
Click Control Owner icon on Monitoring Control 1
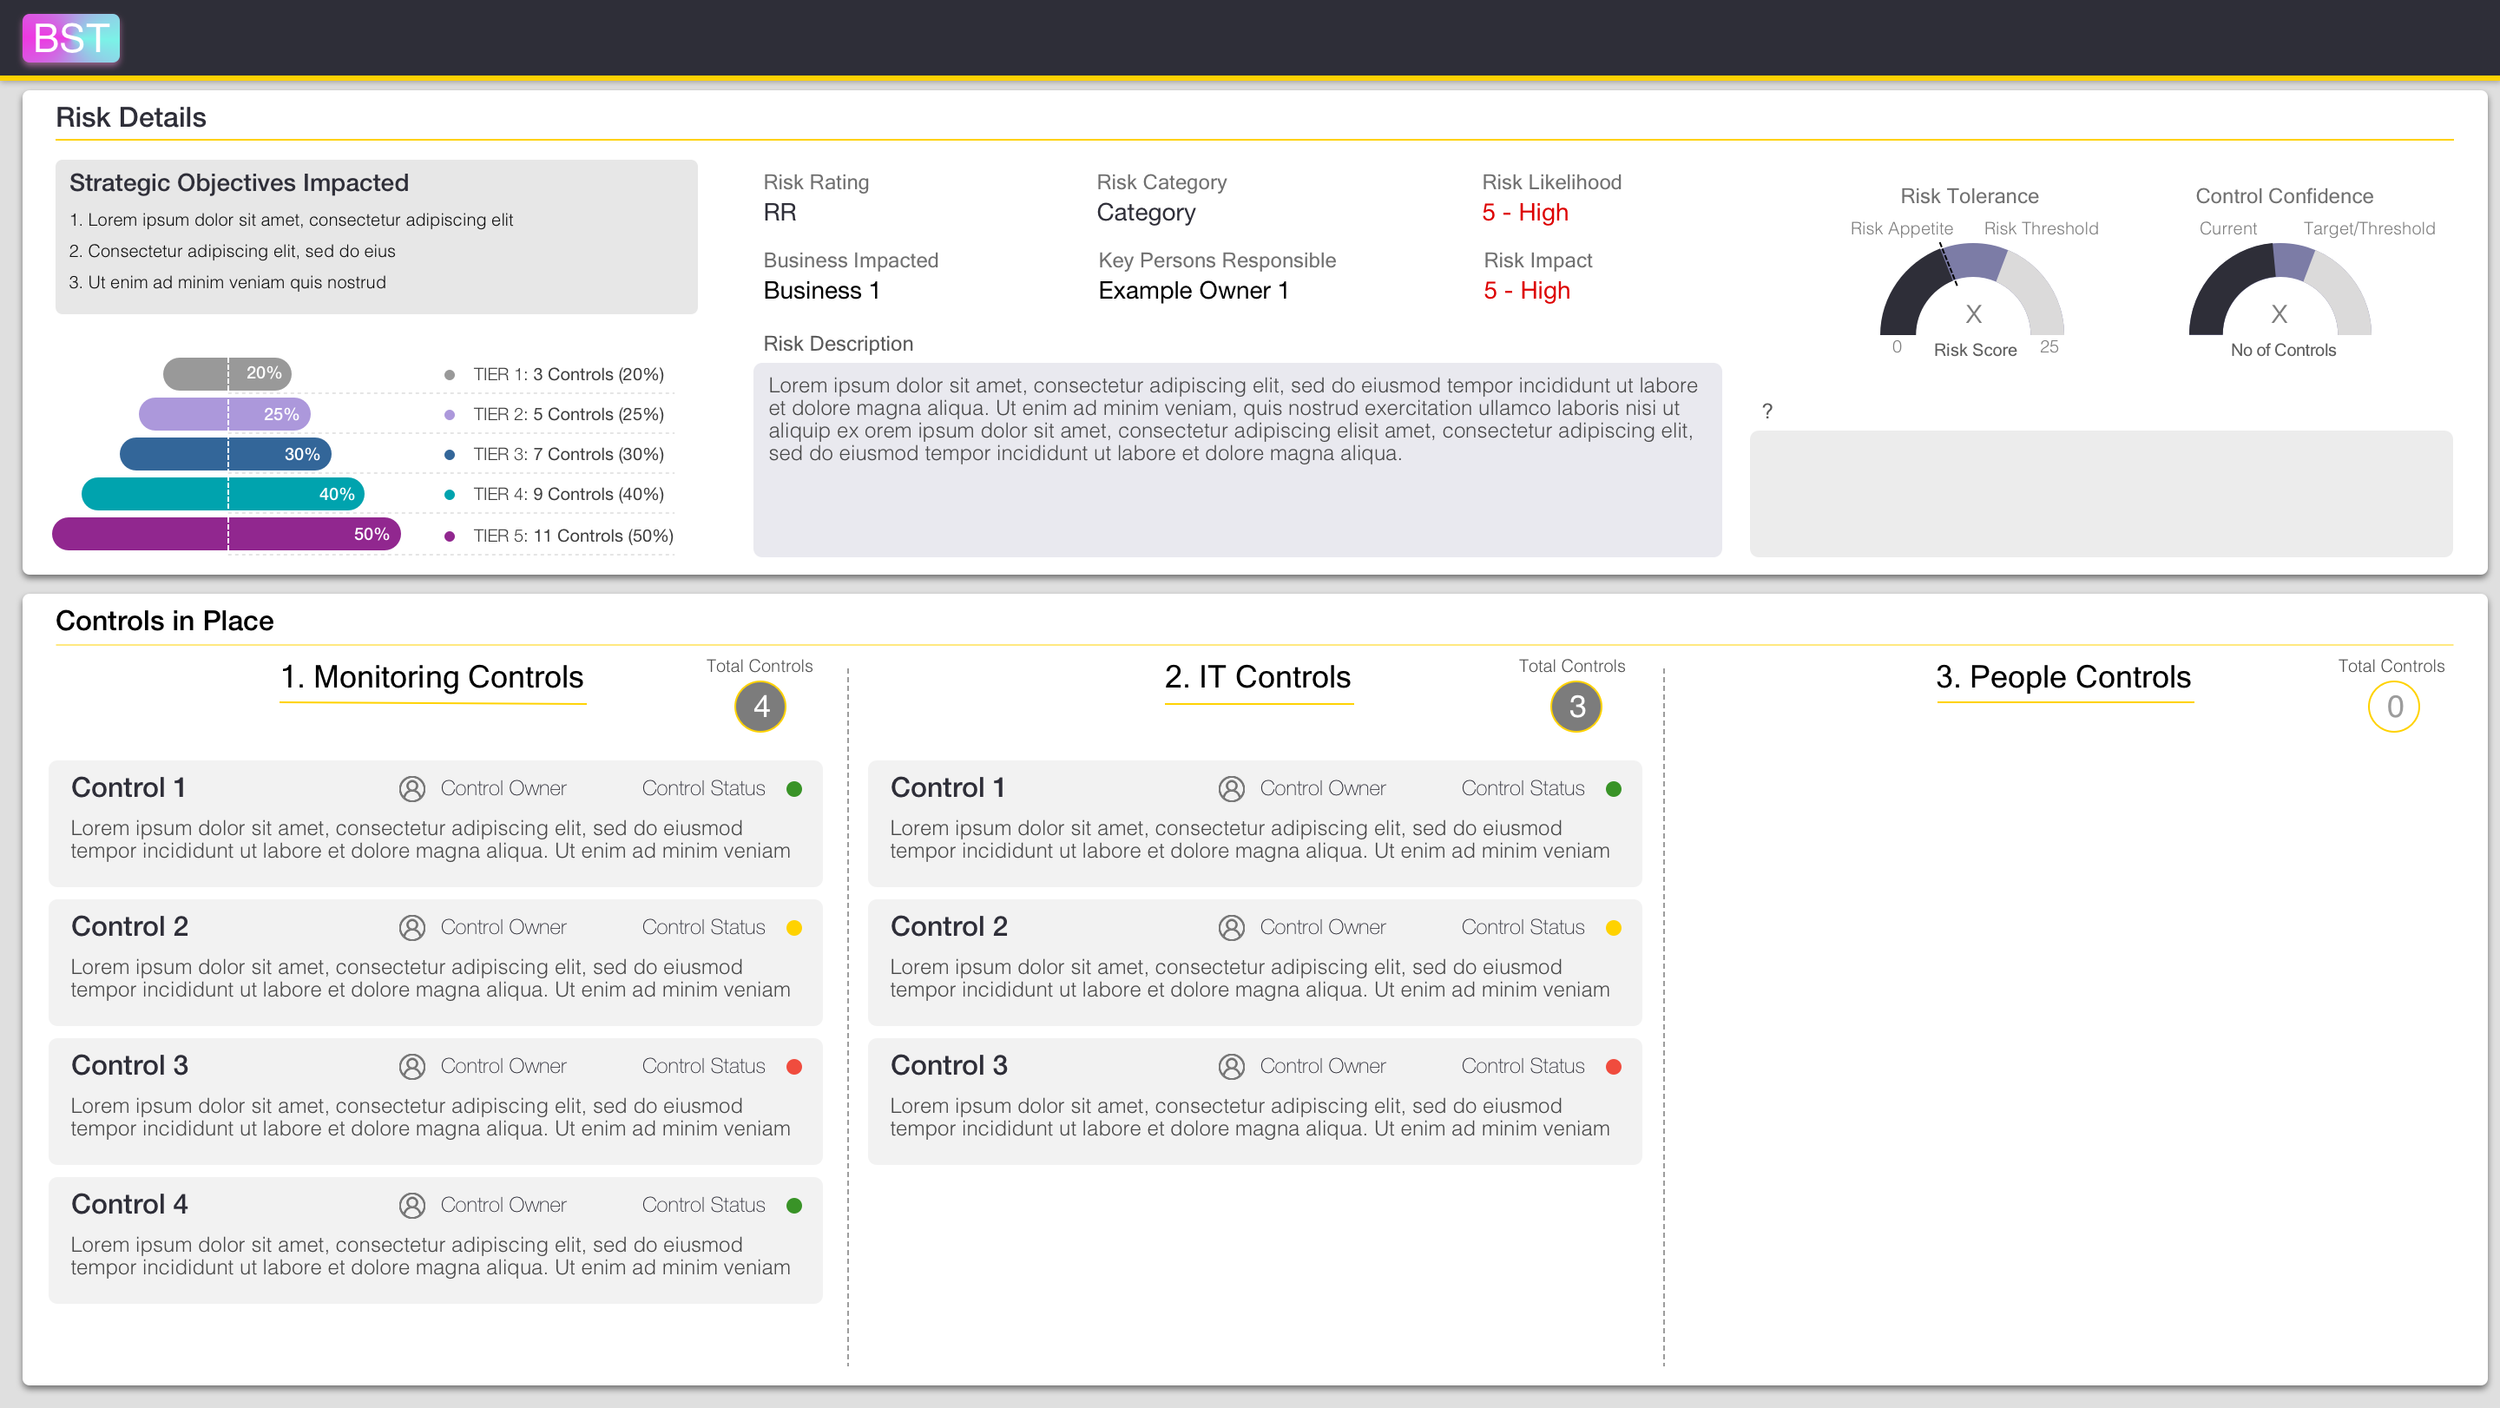pos(411,788)
